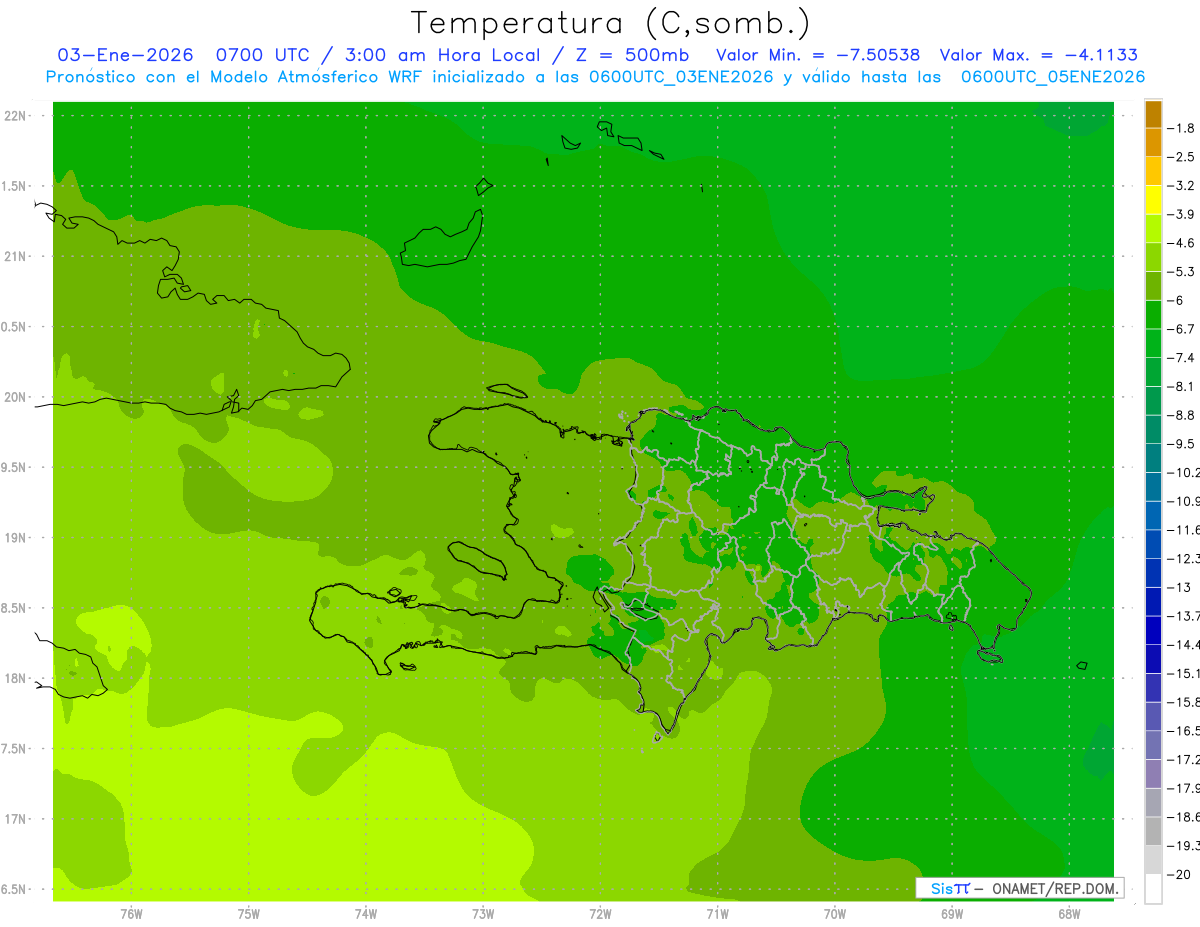This screenshot has height=927, width=1200.
Task: Click the "-1.8" colorbar value
Action: pyautogui.click(x=1182, y=128)
